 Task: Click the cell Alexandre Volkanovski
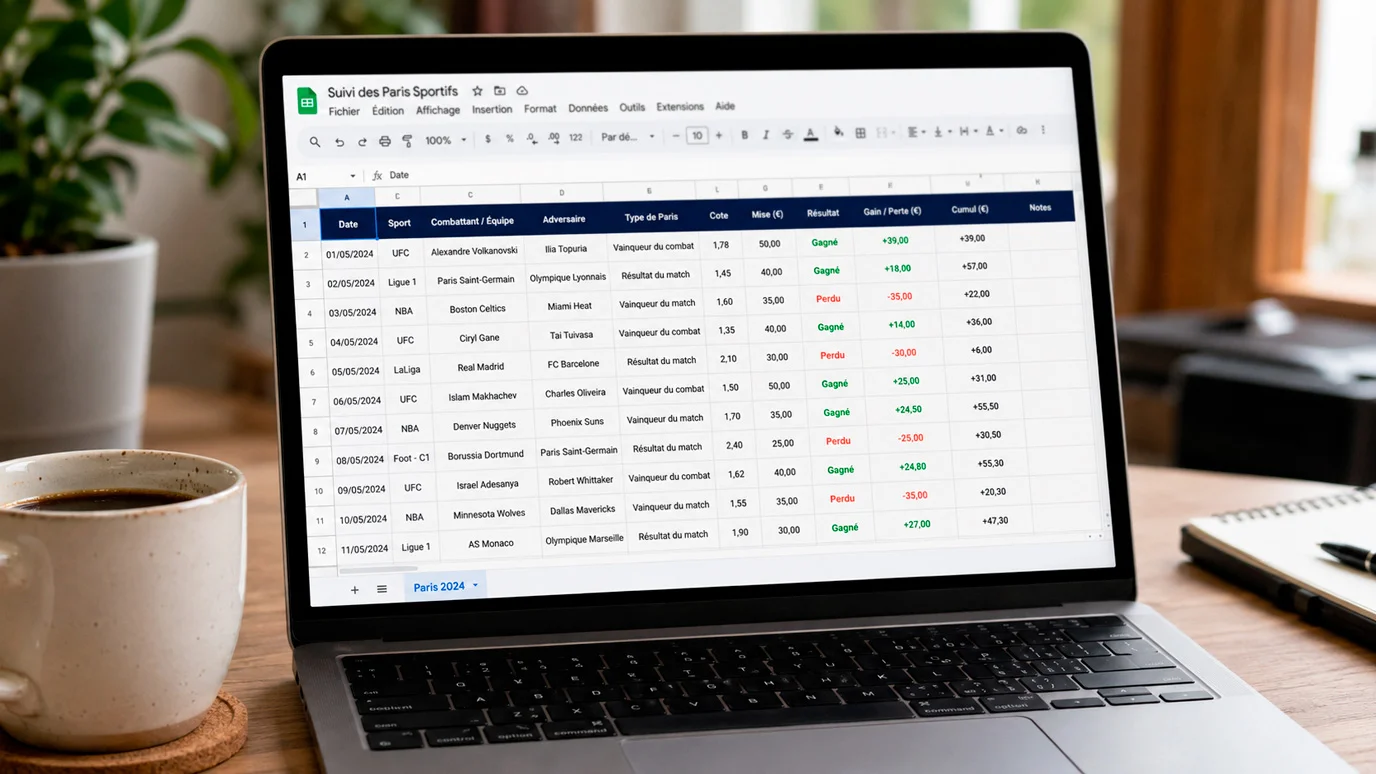pyautogui.click(x=474, y=251)
